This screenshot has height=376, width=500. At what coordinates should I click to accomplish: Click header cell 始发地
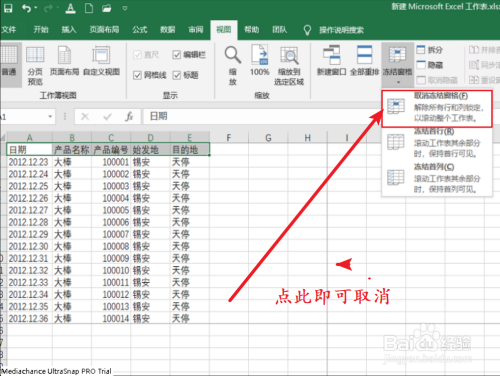150,150
